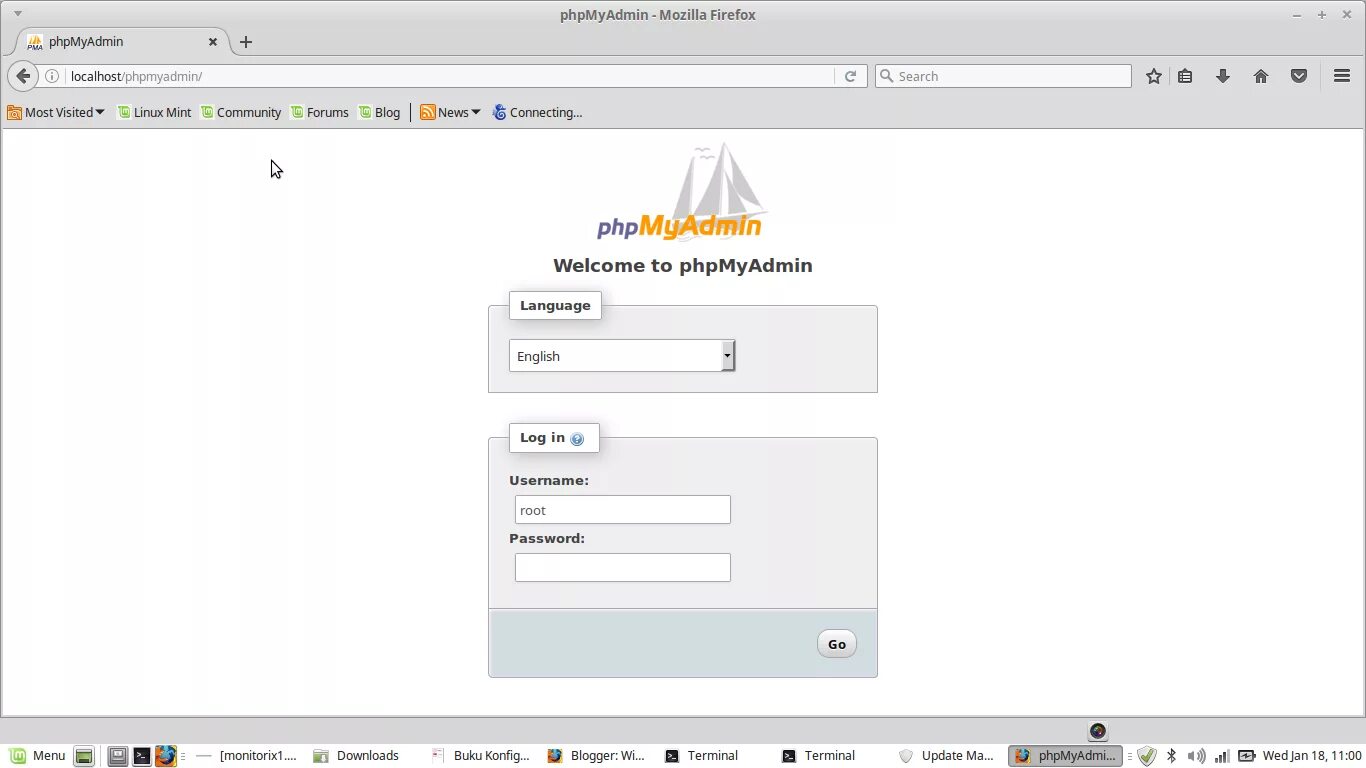Click the update manager shield tray icon
The height and width of the screenshot is (768, 1366).
(1147, 756)
